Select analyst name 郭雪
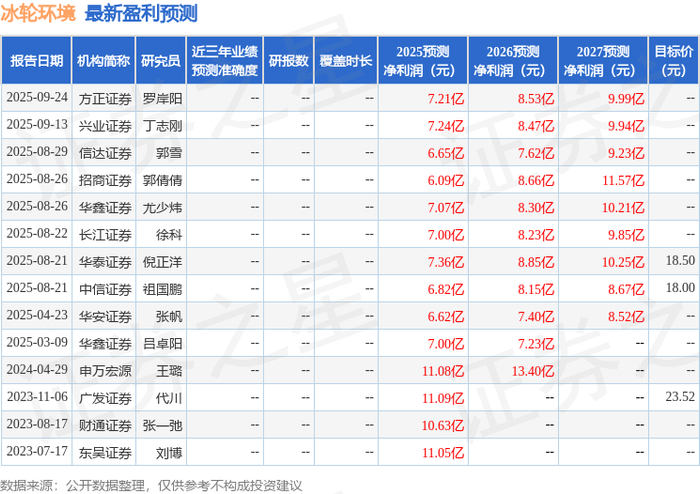This screenshot has height=494, width=700. pyautogui.click(x=169, y=153)
